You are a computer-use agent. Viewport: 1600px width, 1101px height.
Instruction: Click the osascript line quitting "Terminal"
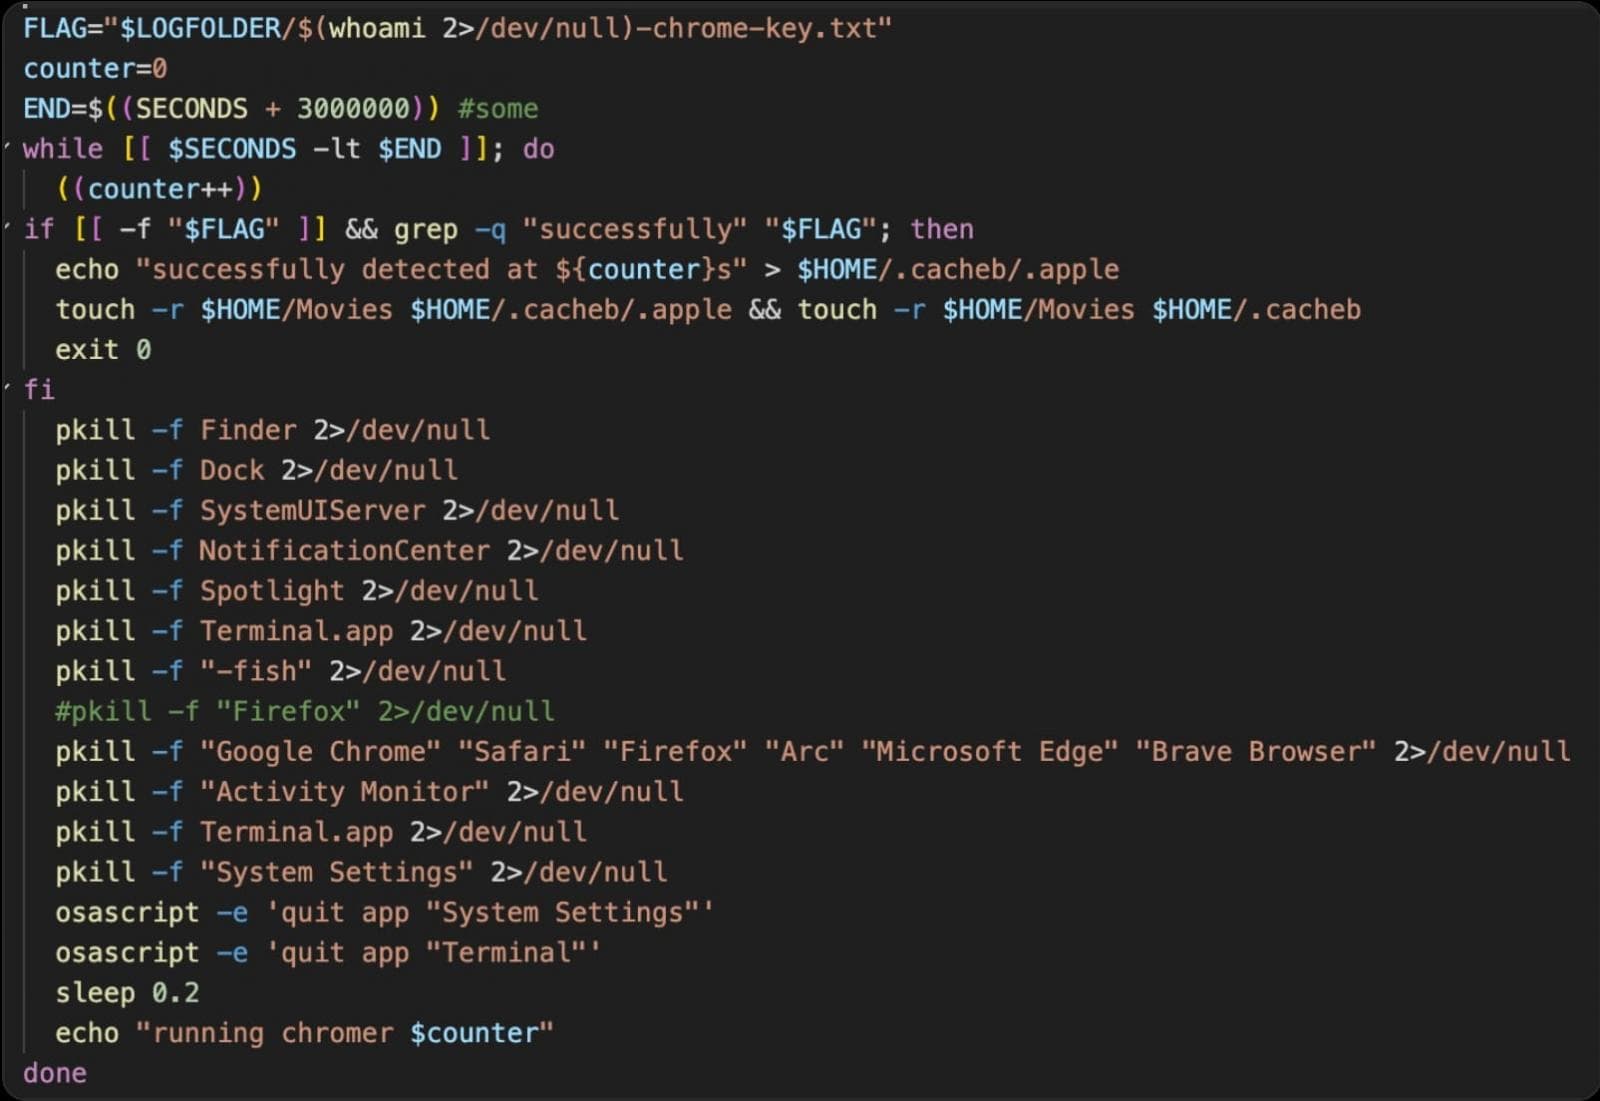pos(329,953)
